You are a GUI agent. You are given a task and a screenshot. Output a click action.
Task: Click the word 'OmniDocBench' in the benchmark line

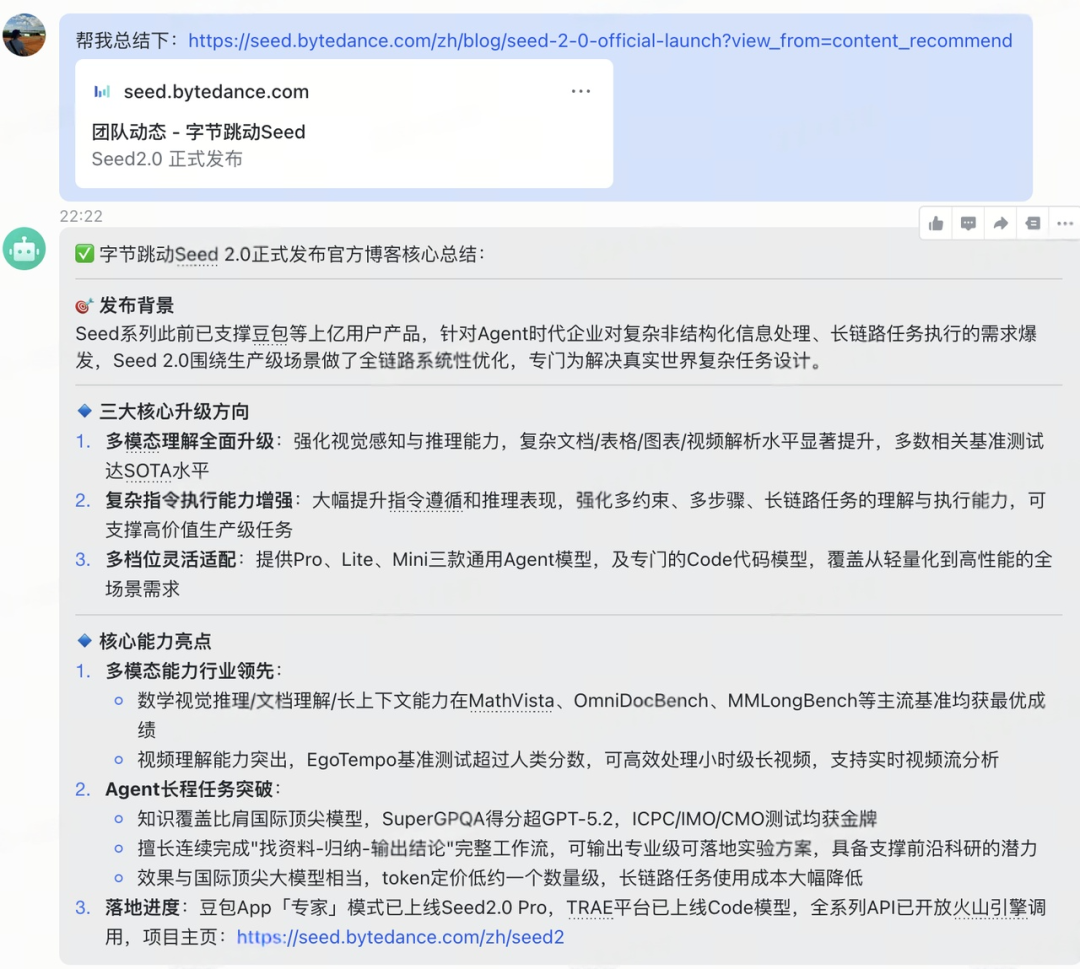[641, 700]
